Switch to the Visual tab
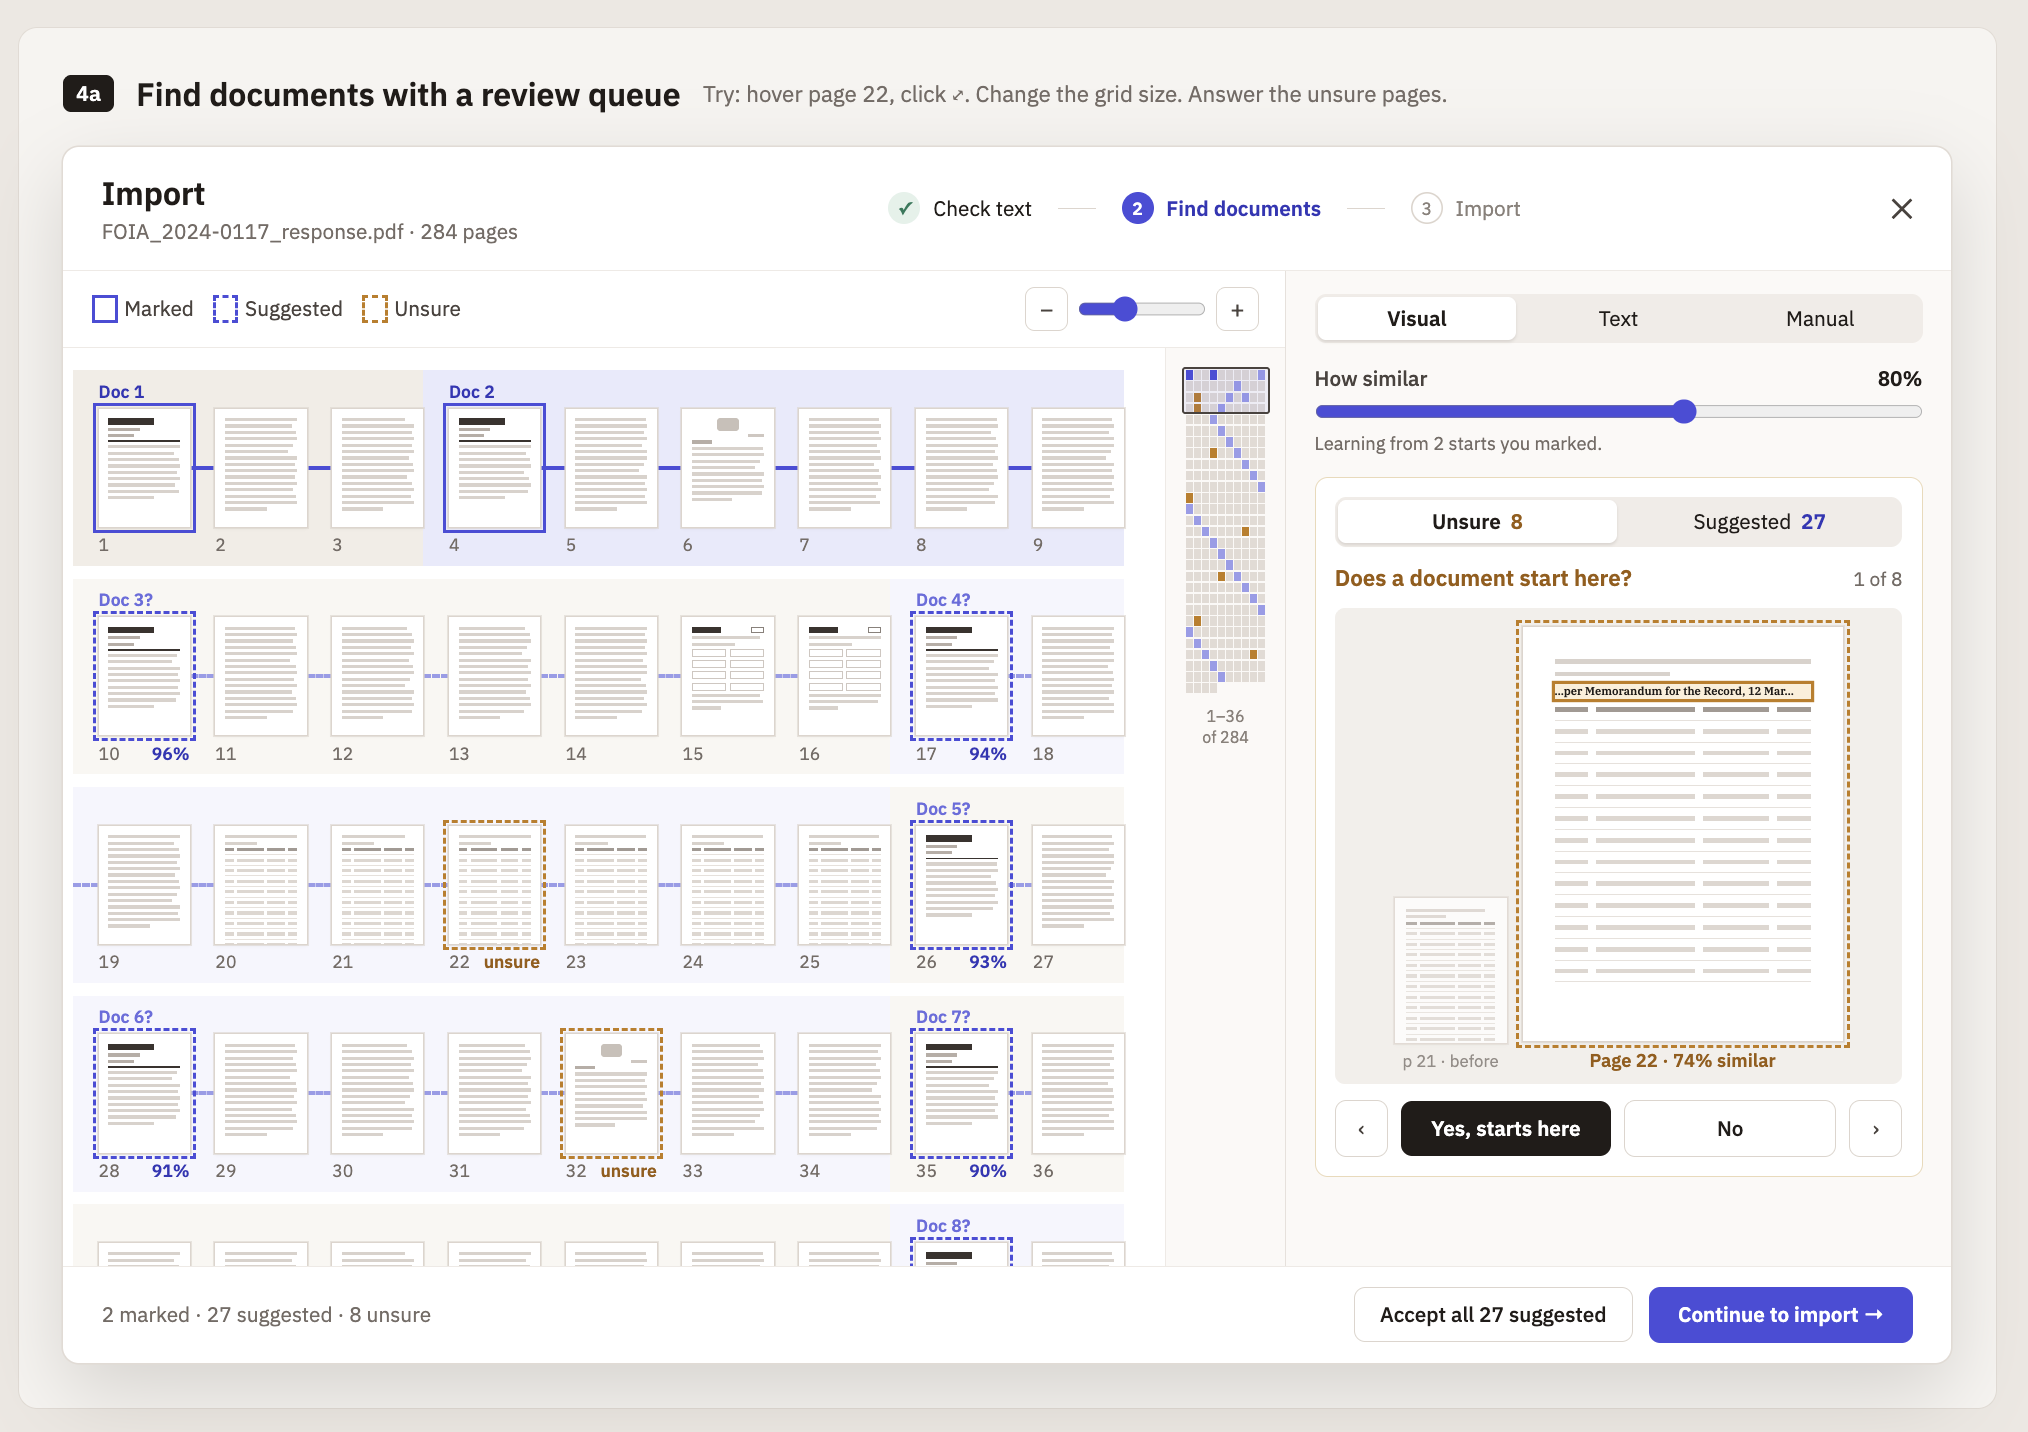 coord(1416,319)
